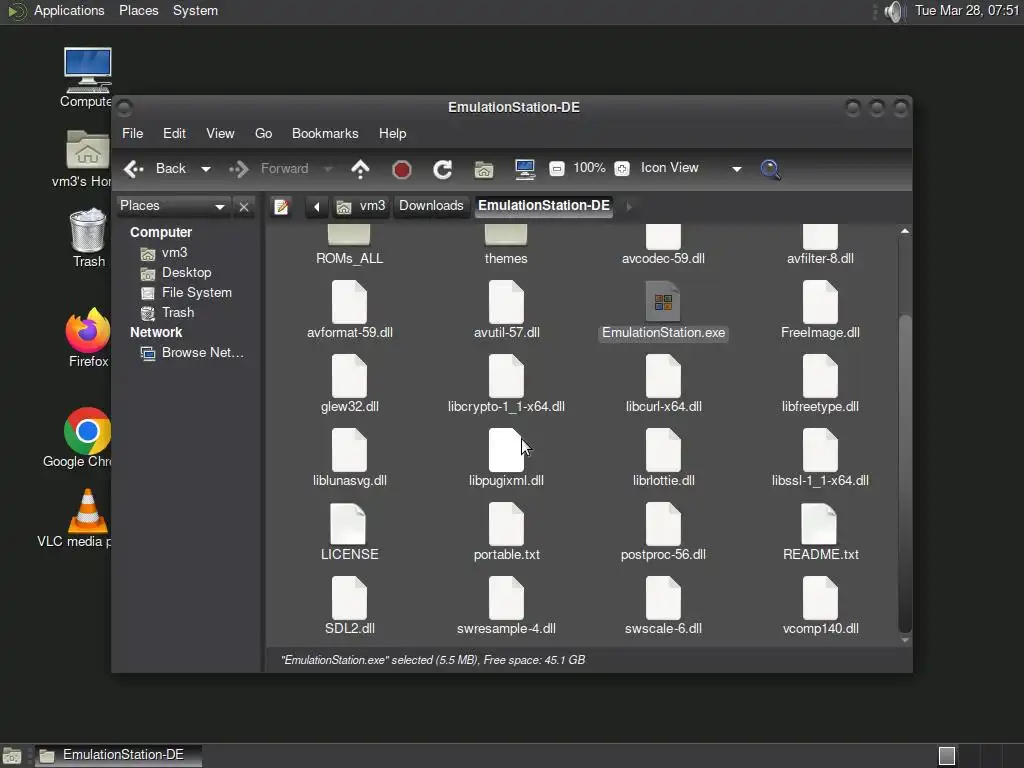
Task: Select libcurl-x64.dll file
Action: point(664,384)
